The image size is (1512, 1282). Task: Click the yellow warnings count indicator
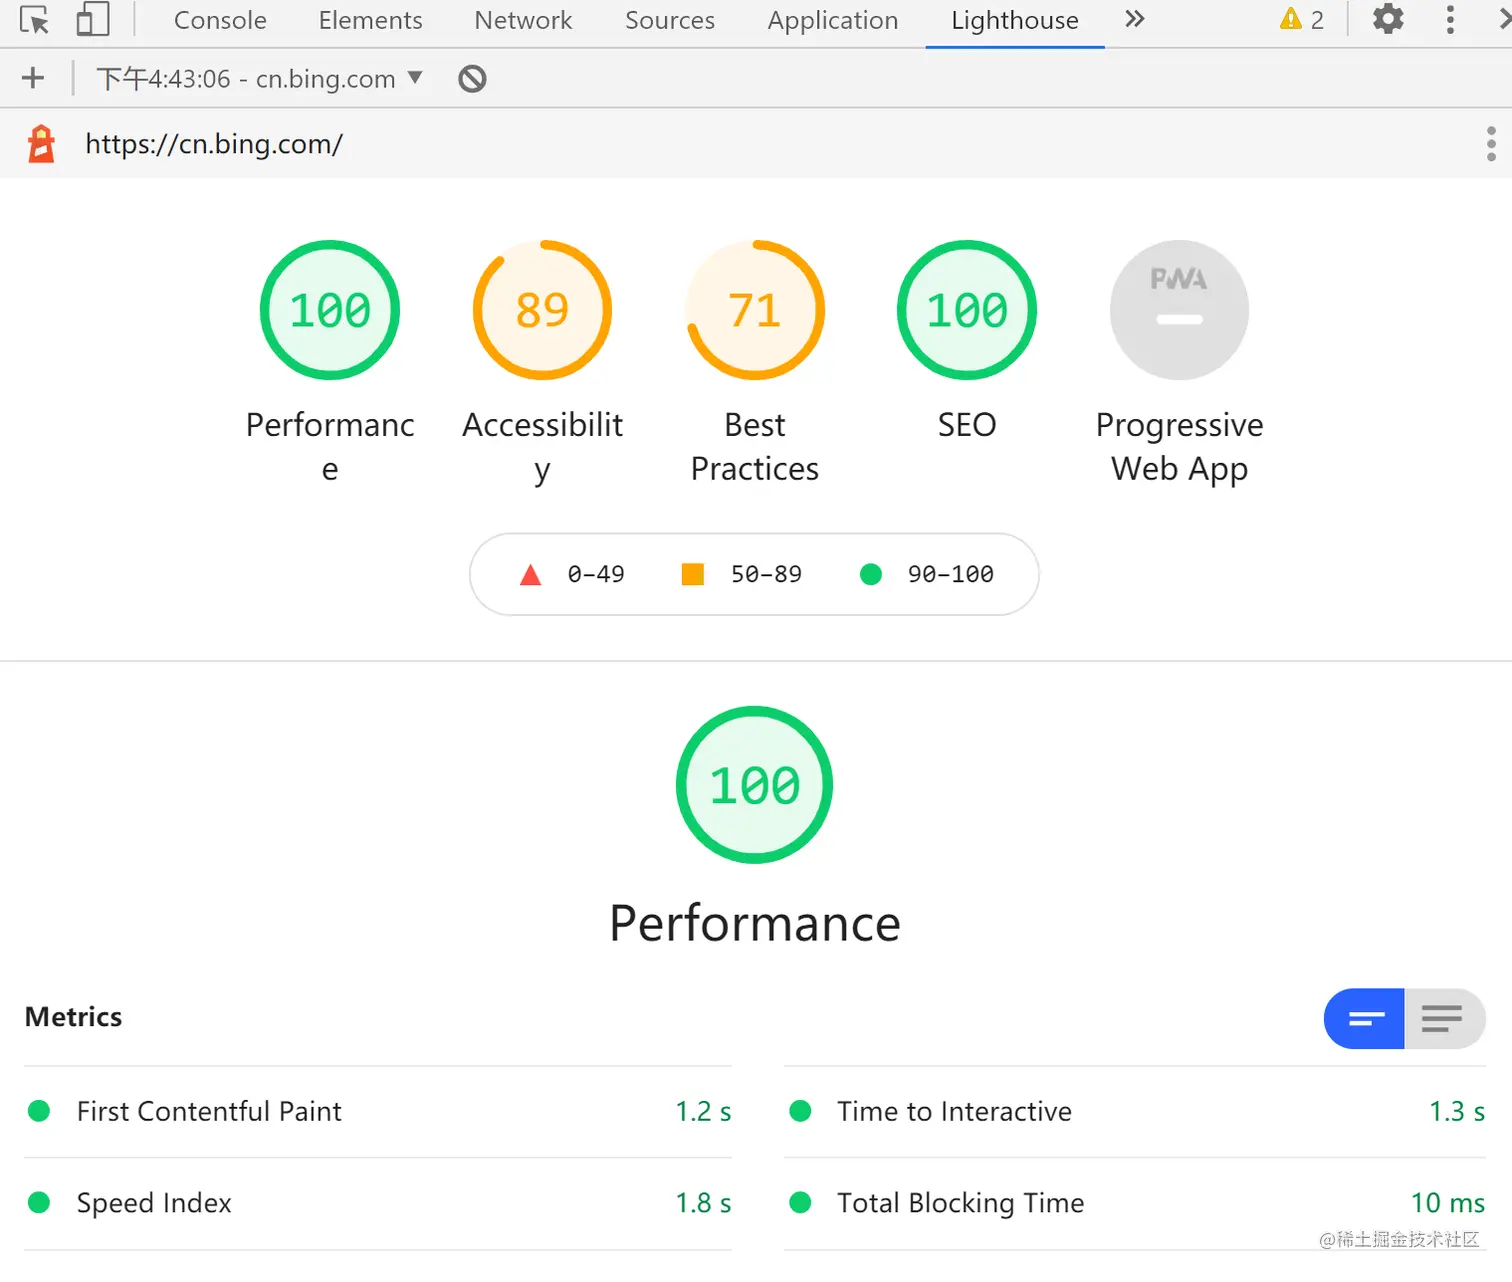click(1302, 20)
